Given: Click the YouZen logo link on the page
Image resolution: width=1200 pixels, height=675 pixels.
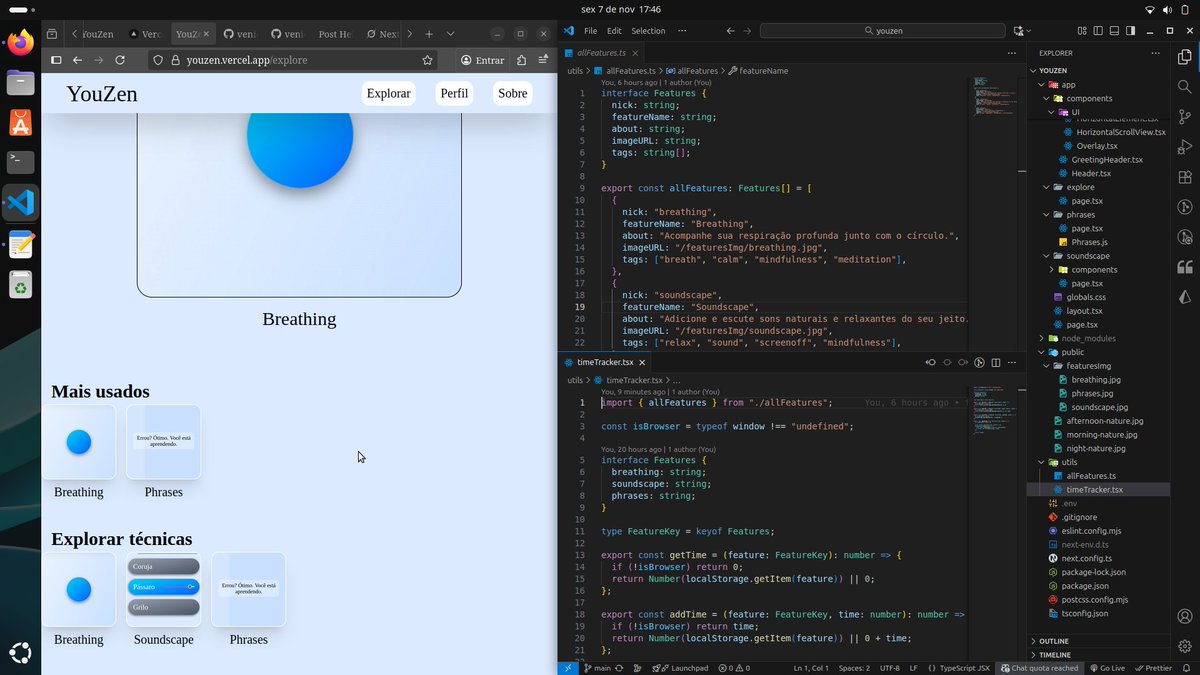Looking at the screenshot, I should tap(102, 94).
